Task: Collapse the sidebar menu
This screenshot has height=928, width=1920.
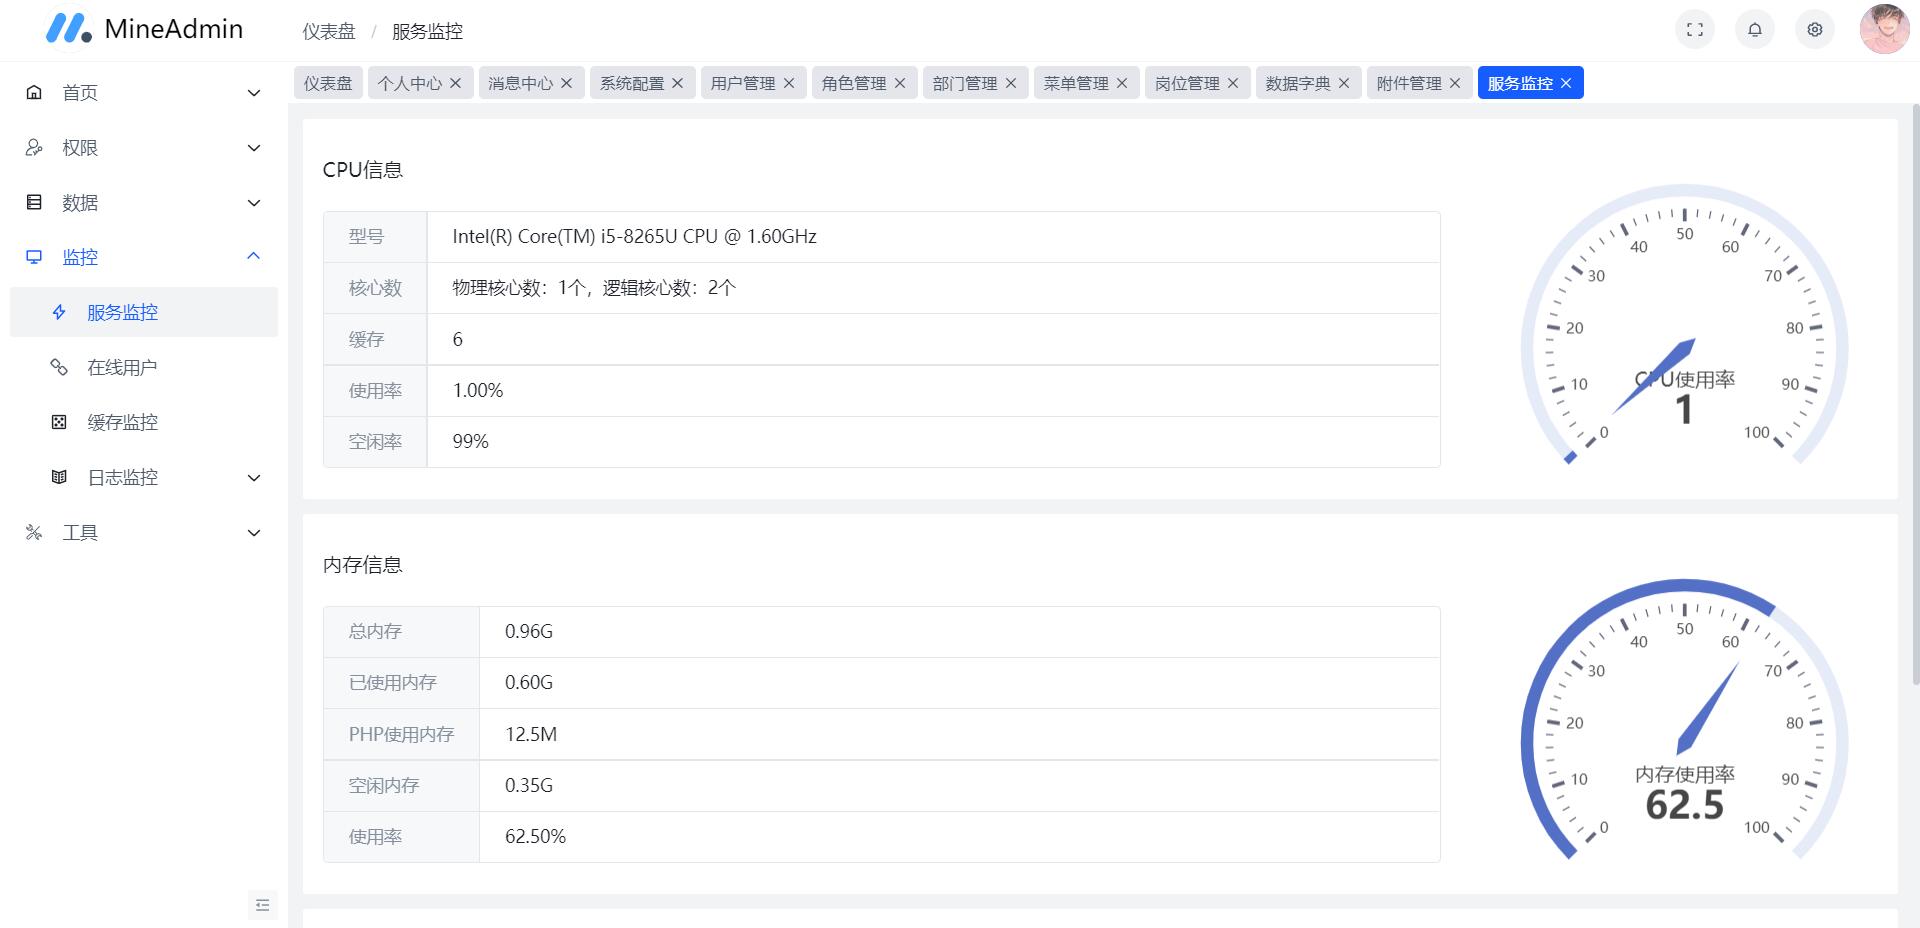Action: [262, 905]
